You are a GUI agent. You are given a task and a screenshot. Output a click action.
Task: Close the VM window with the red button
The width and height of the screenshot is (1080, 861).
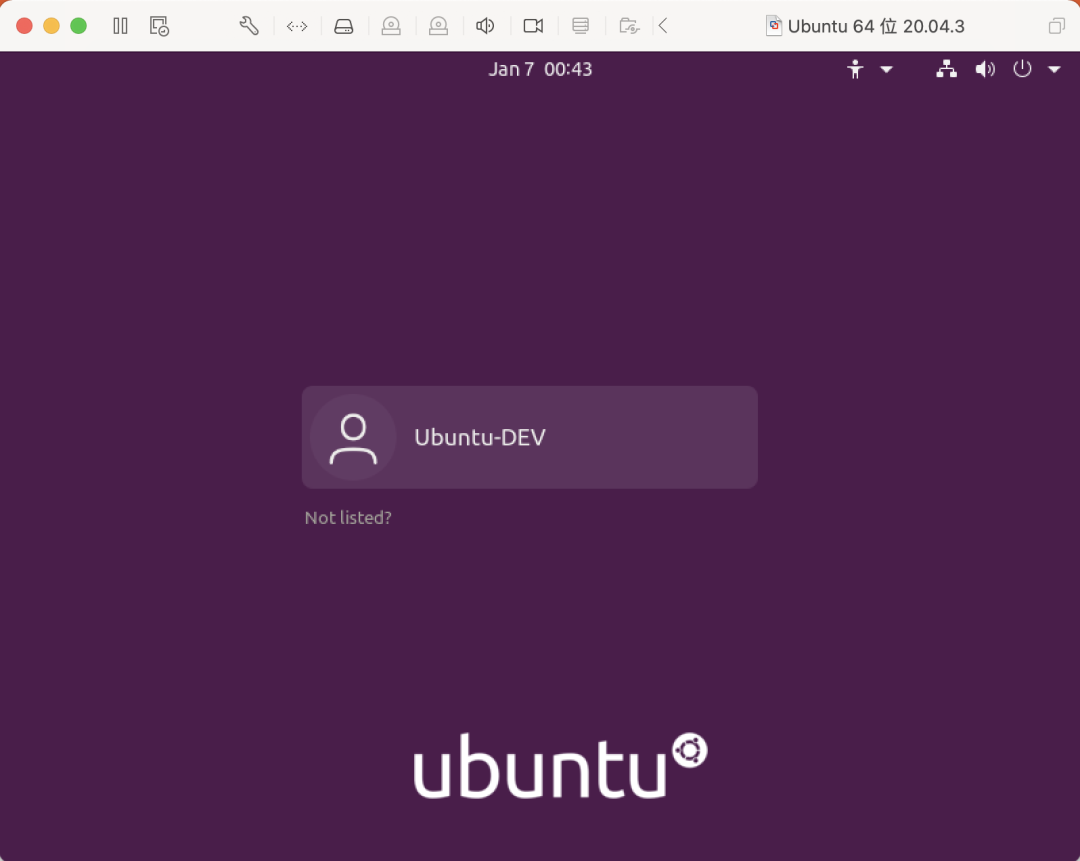coord(24,26)
